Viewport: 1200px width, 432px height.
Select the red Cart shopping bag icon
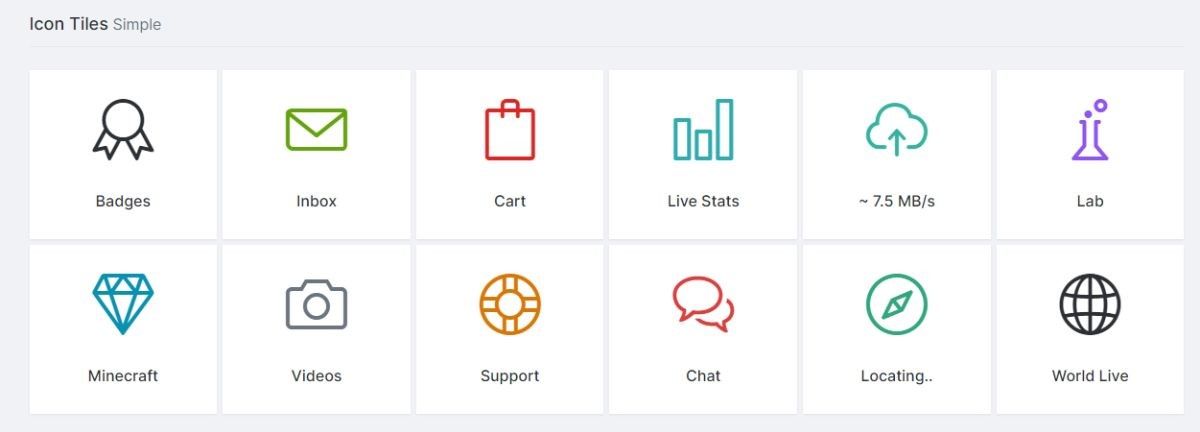(x=510, y=130)
